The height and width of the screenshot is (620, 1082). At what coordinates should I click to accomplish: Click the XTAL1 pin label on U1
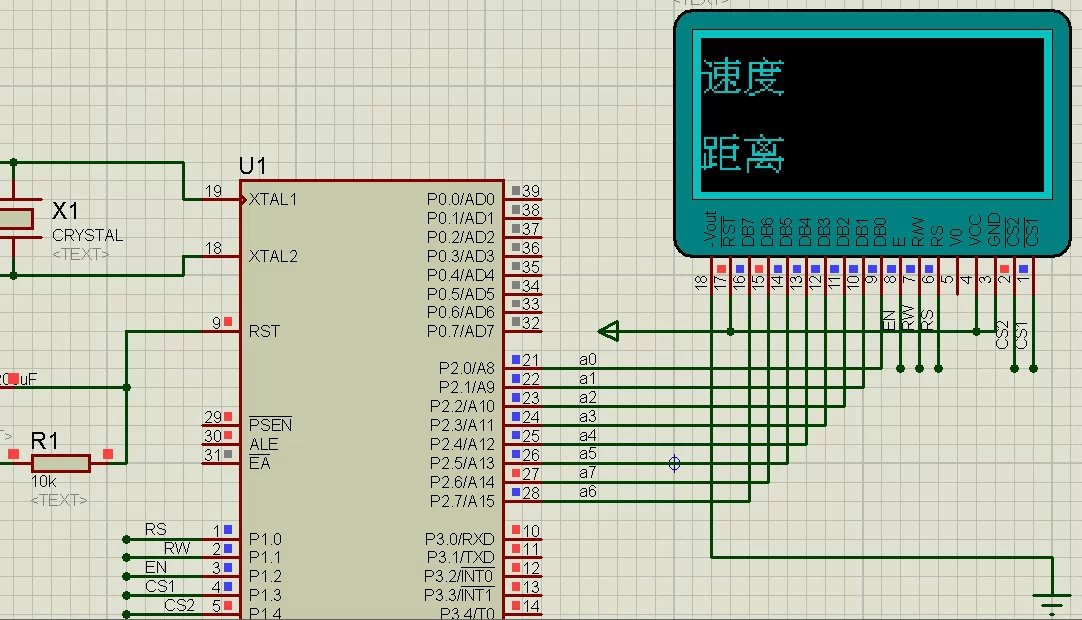pos(273,199)
